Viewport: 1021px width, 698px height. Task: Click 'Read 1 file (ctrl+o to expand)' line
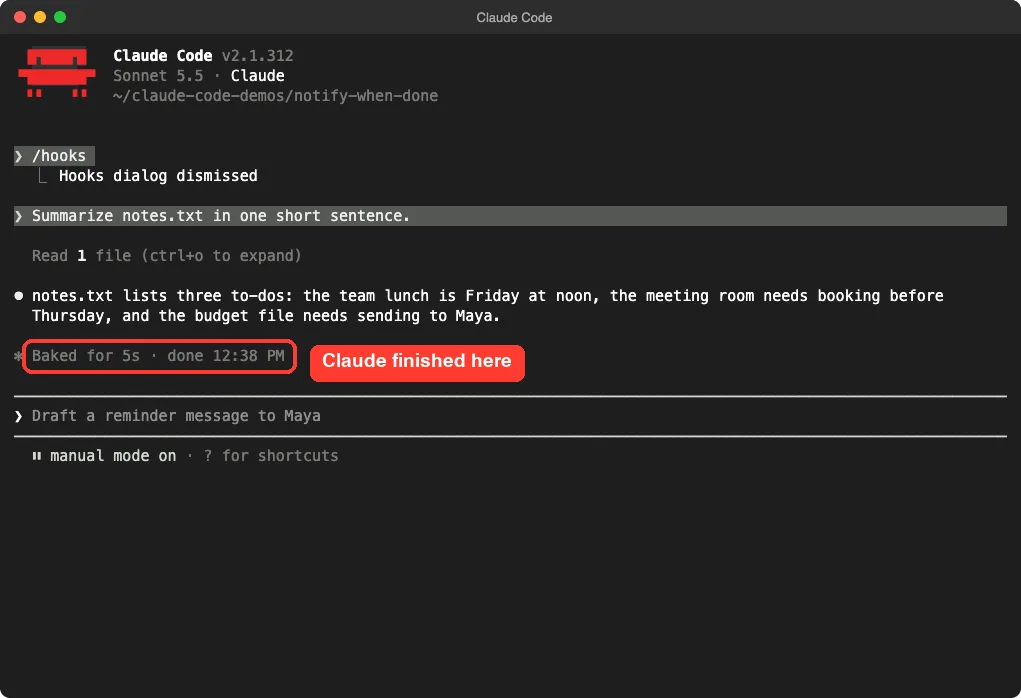click(167, 256)
